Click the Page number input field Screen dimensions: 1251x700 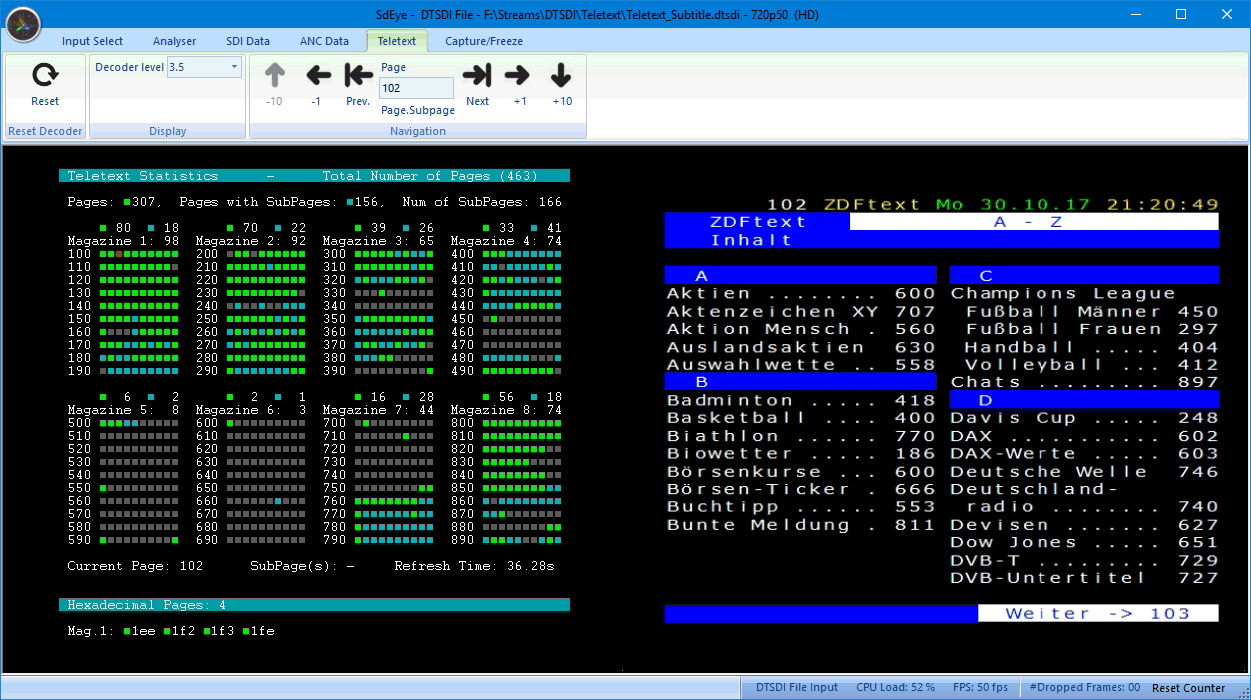click(x=416, y=88)
